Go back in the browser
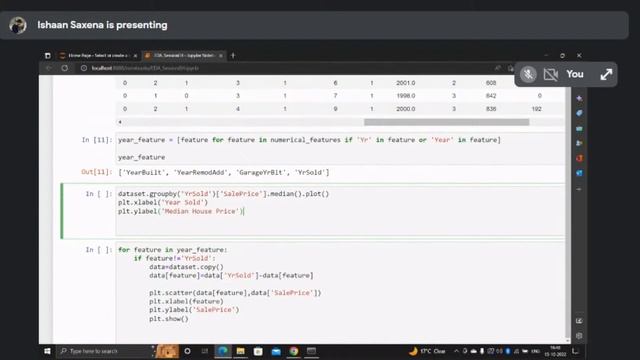The image size is (640, 360). (x=49, y=68)
